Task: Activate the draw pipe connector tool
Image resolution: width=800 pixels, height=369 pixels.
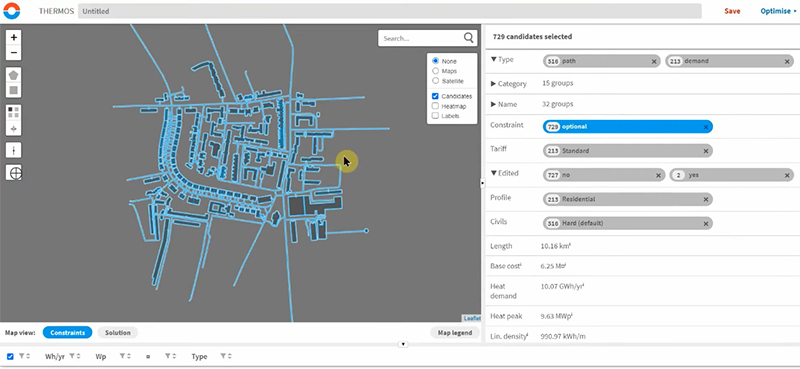Action: [x=14, y=150]
